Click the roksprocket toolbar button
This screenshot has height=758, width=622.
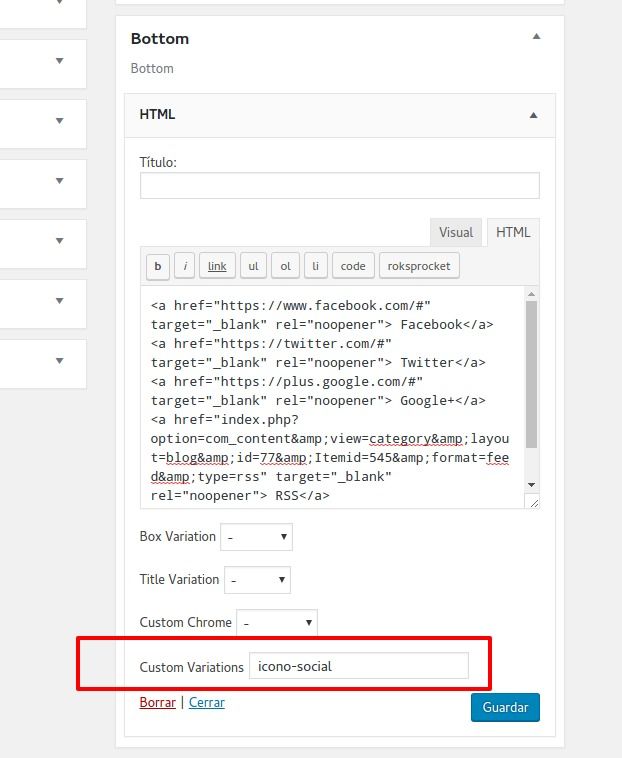point(419,266)
